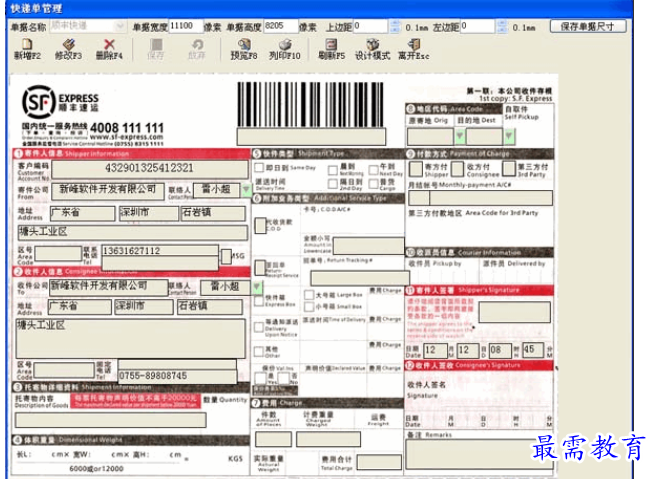Screen dimensions: 654x479
Task: Click the shipper phone field 13631627112
Action: pos(160,250)
